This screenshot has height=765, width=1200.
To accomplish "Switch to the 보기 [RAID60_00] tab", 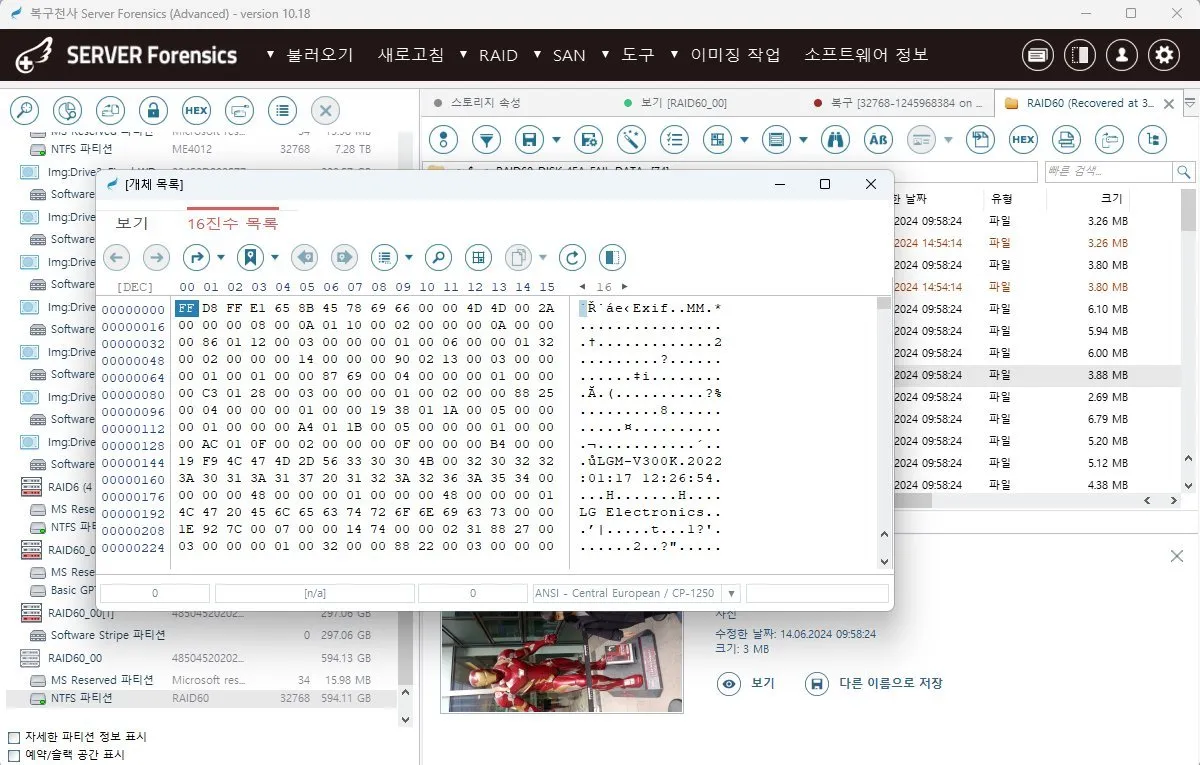I will (x=684, y=103).
